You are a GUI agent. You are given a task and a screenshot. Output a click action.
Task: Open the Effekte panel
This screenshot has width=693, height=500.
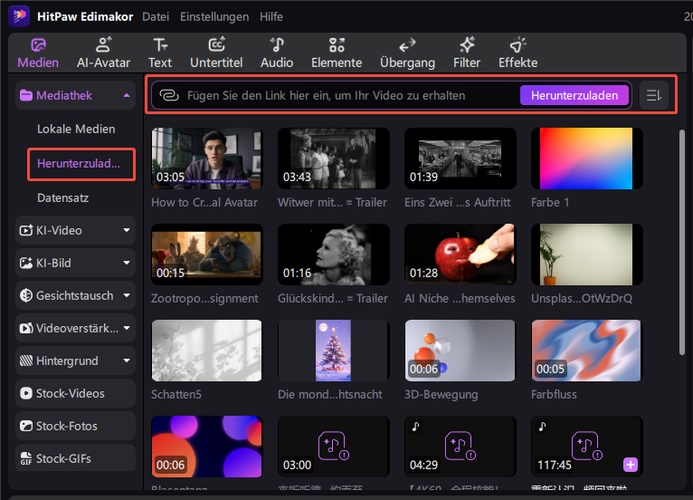[x=518, y=52]
